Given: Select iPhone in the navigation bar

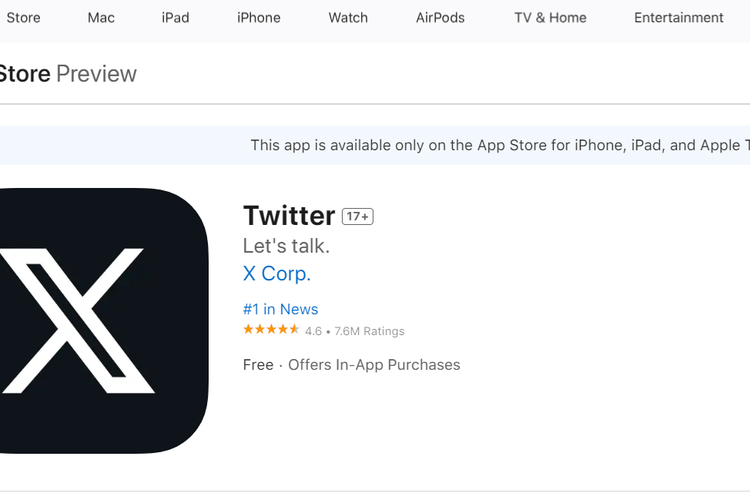Looking at the screenshot, I should 259,18.
